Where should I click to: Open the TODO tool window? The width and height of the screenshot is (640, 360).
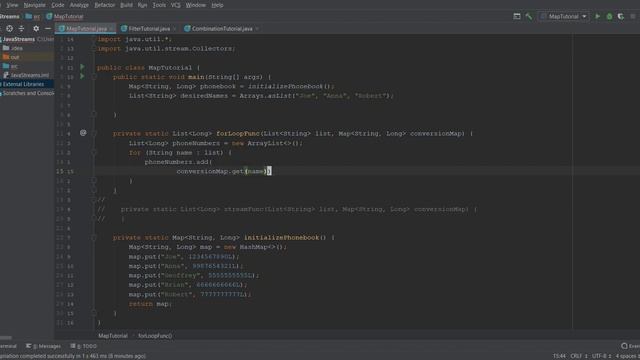84,346
